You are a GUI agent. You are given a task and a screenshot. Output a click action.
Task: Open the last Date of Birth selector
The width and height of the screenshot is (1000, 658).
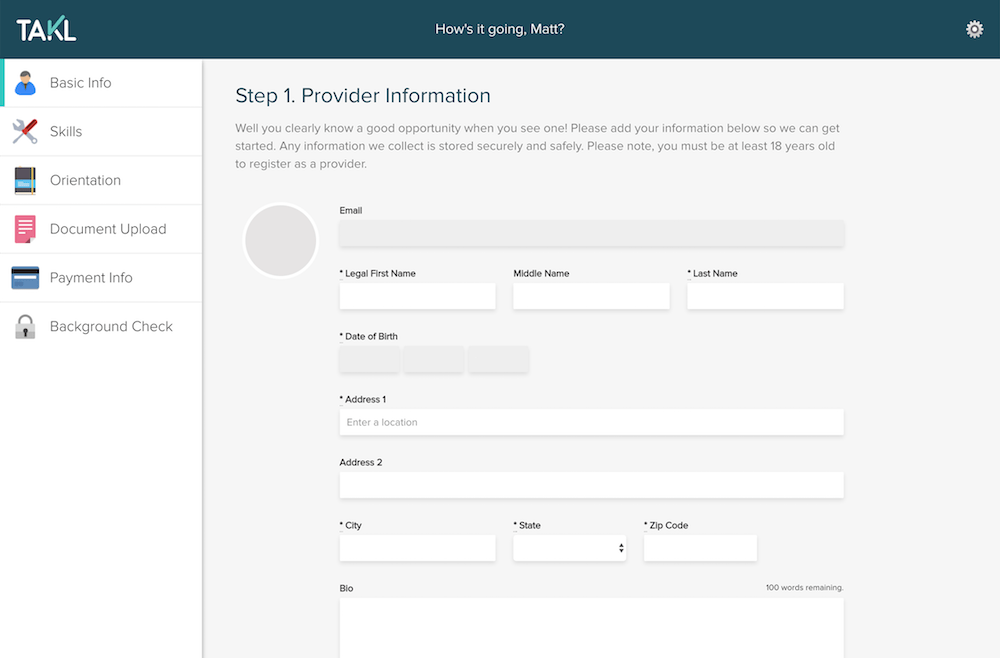point(498,359)
